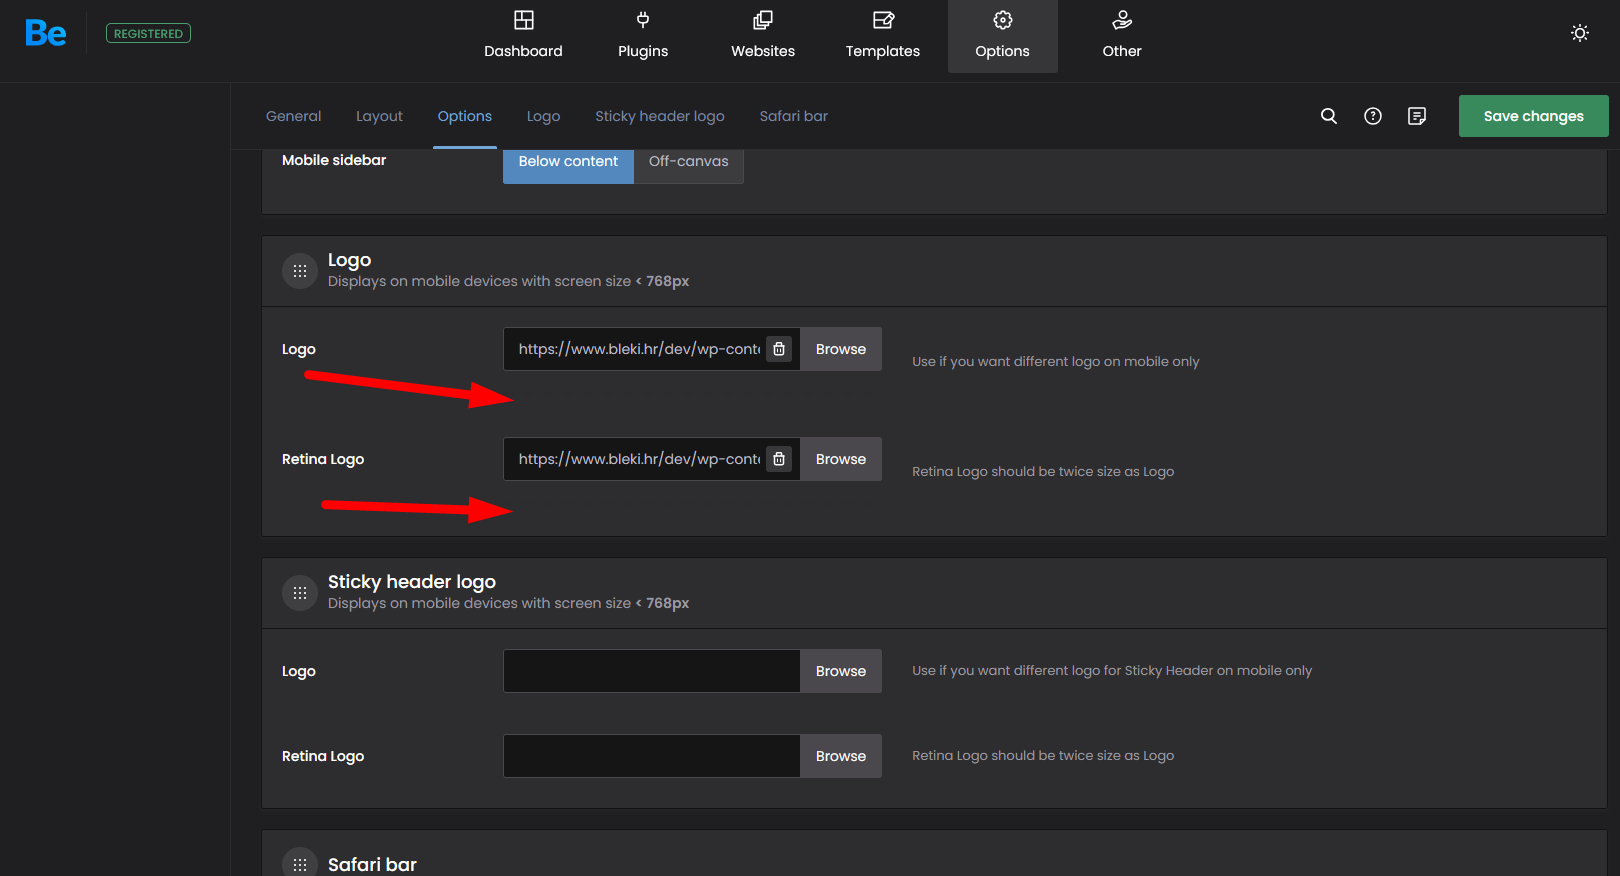Screen dimensions: 1620x876
Task: Open the Templates section
Action: [883, 36]
